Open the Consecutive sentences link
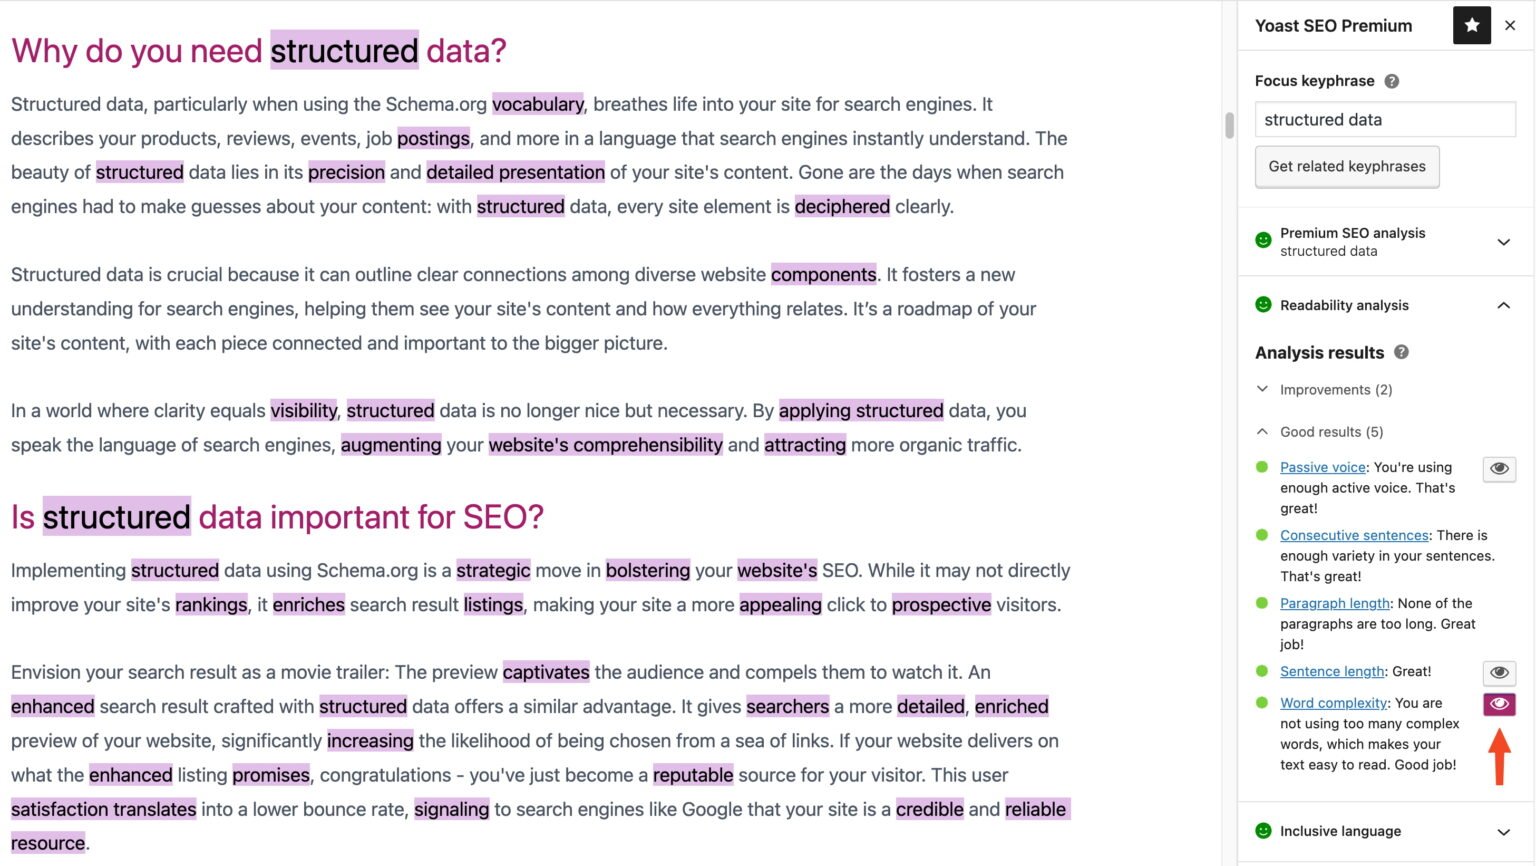The width and height of the screenshot is (1536, 866). (x=1353, y=535)
